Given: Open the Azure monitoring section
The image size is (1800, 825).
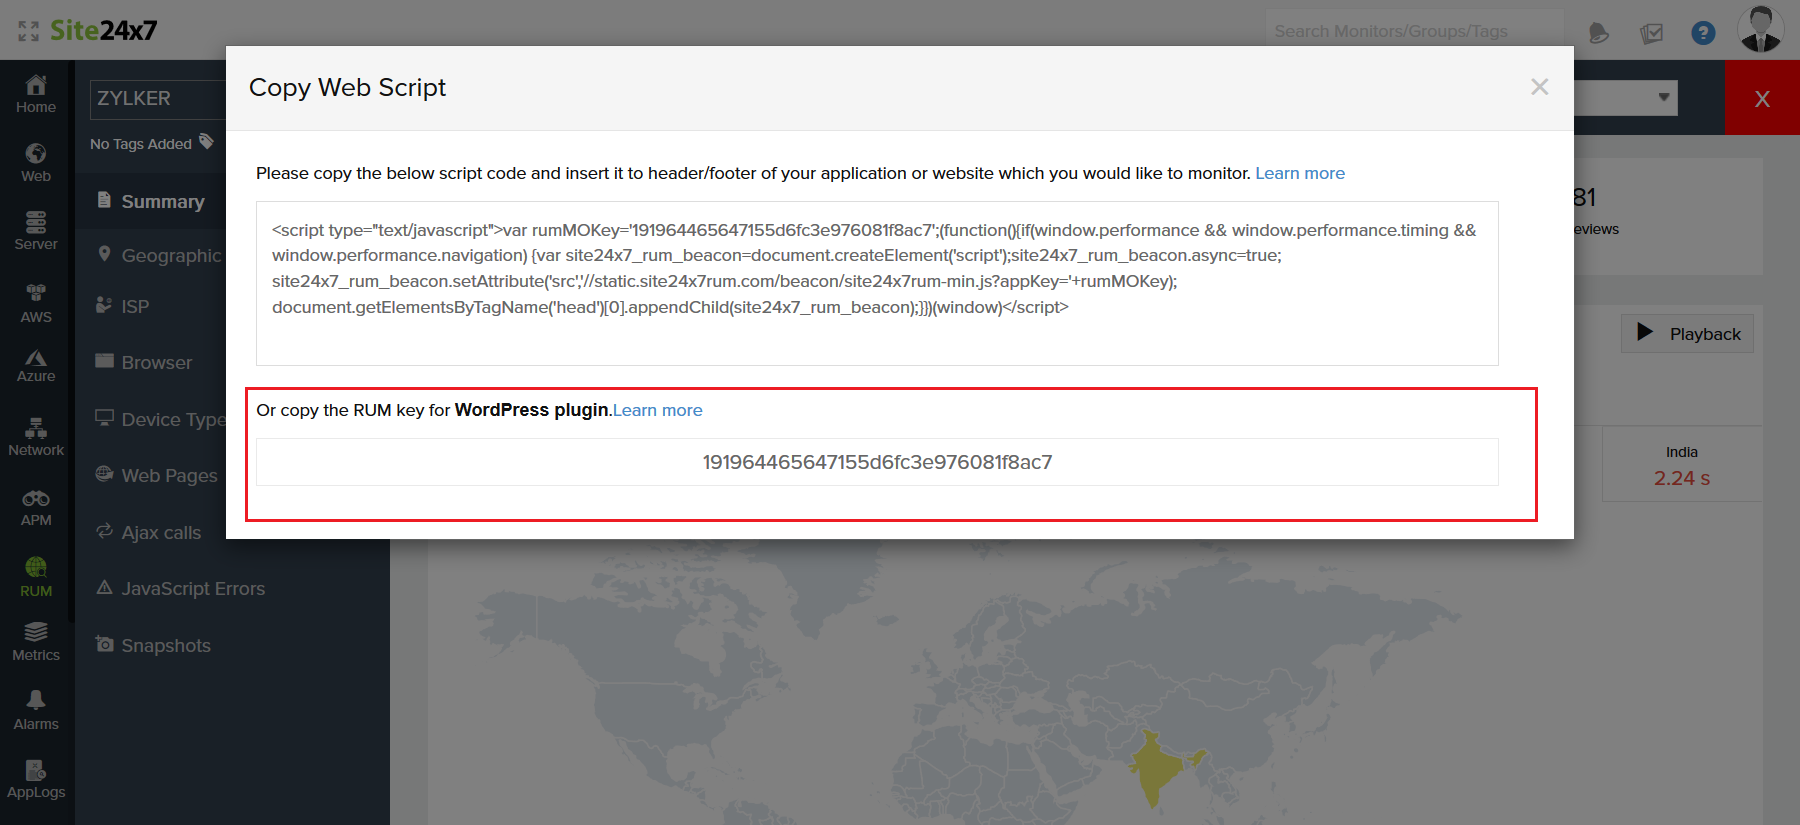Looking at the screenshot, I should point(36,366).
